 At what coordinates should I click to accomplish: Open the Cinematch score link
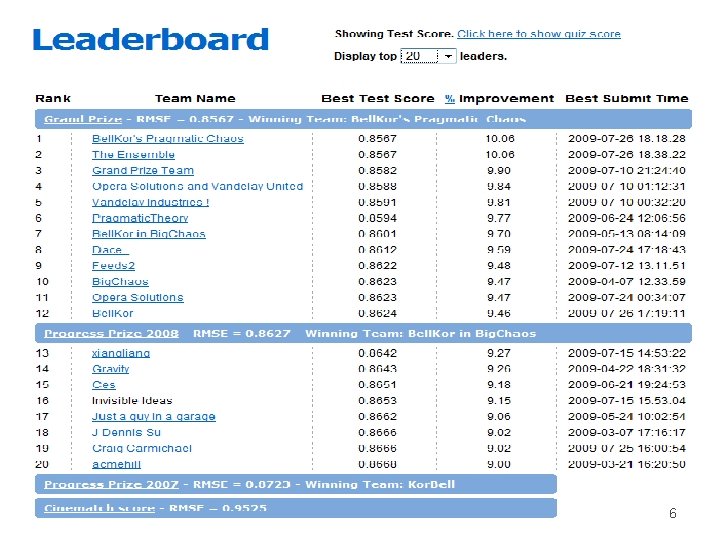[100, 508]
